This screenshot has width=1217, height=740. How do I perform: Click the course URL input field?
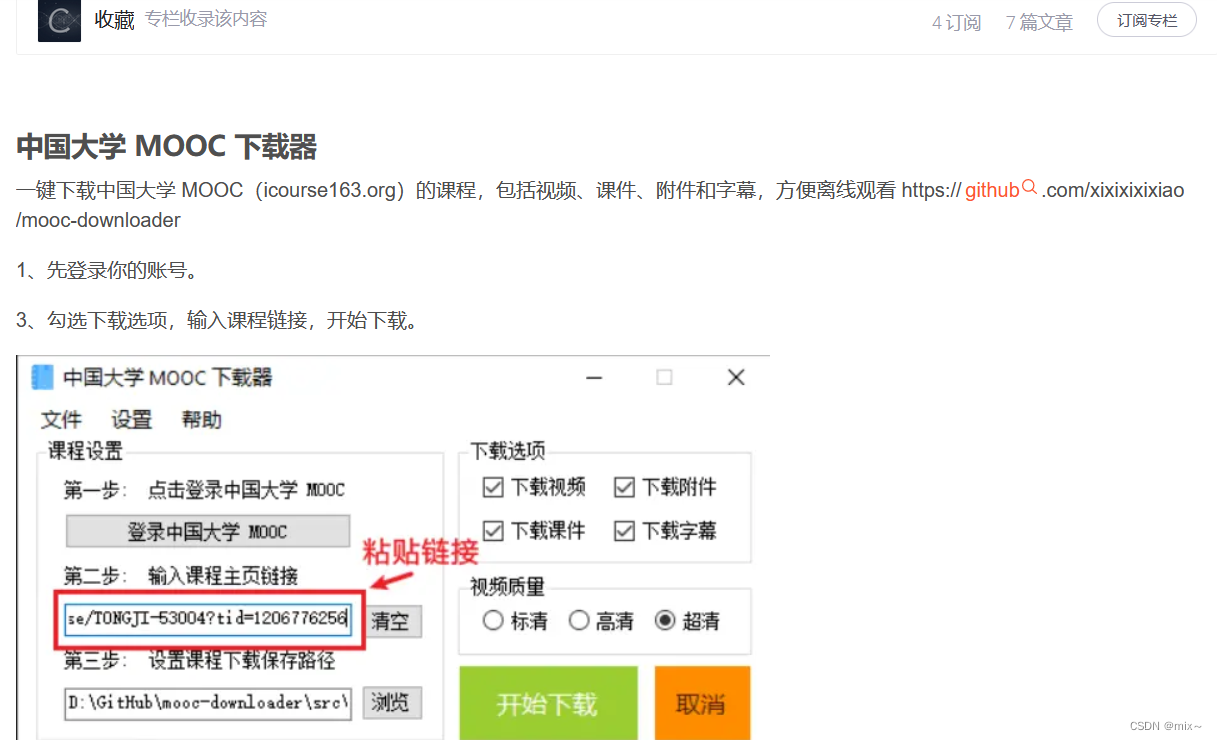pos(208,621)
